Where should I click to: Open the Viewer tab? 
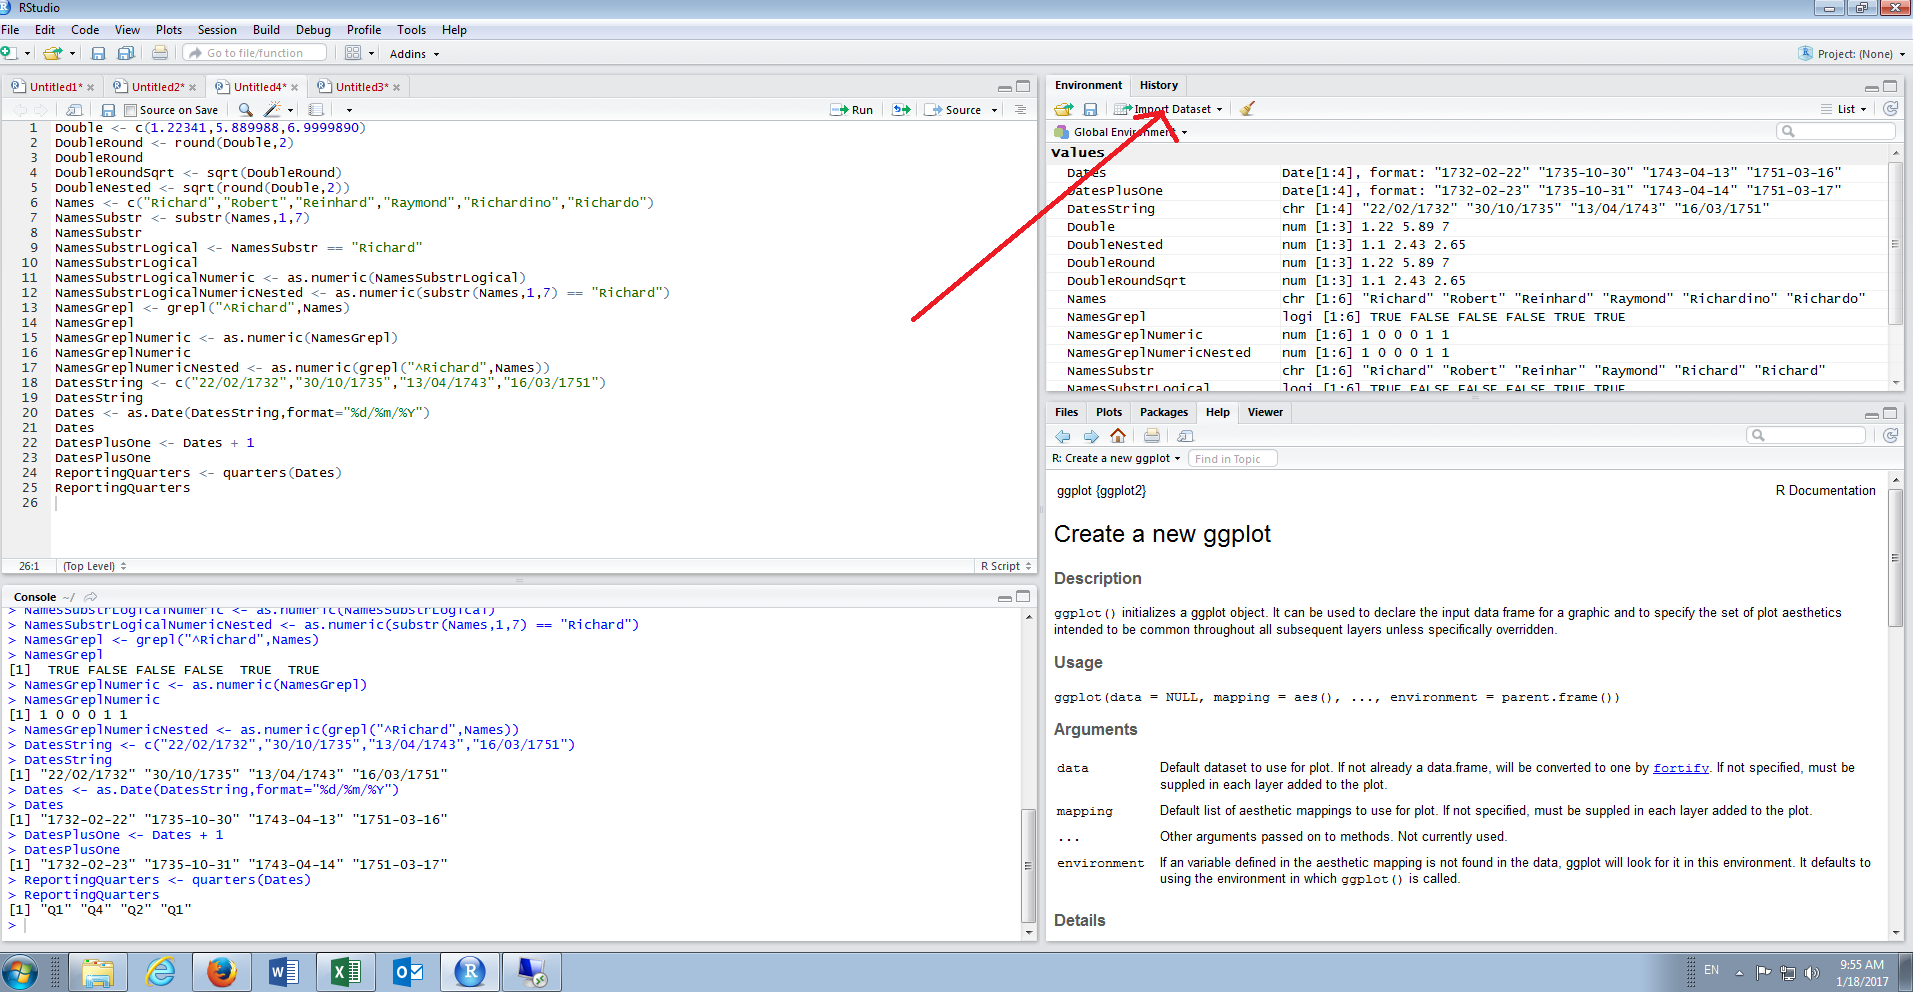(1265, 412)
